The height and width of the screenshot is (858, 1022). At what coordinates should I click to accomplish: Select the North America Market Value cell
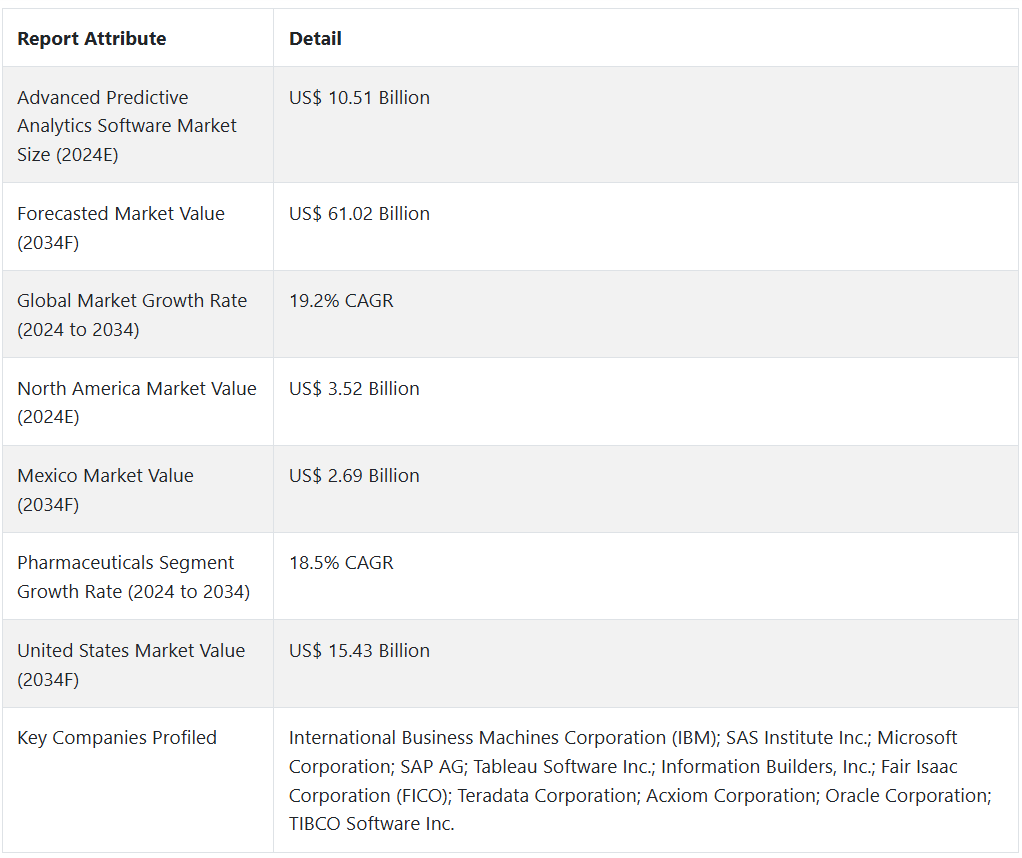(137, 402)
